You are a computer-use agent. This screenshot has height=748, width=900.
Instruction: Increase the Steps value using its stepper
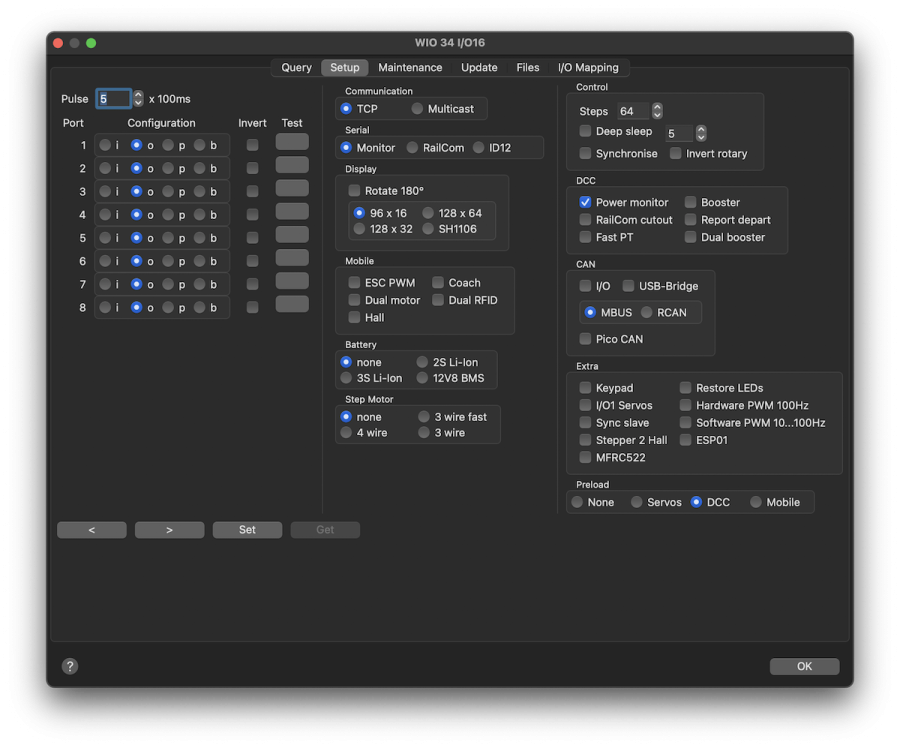(657, 106)
